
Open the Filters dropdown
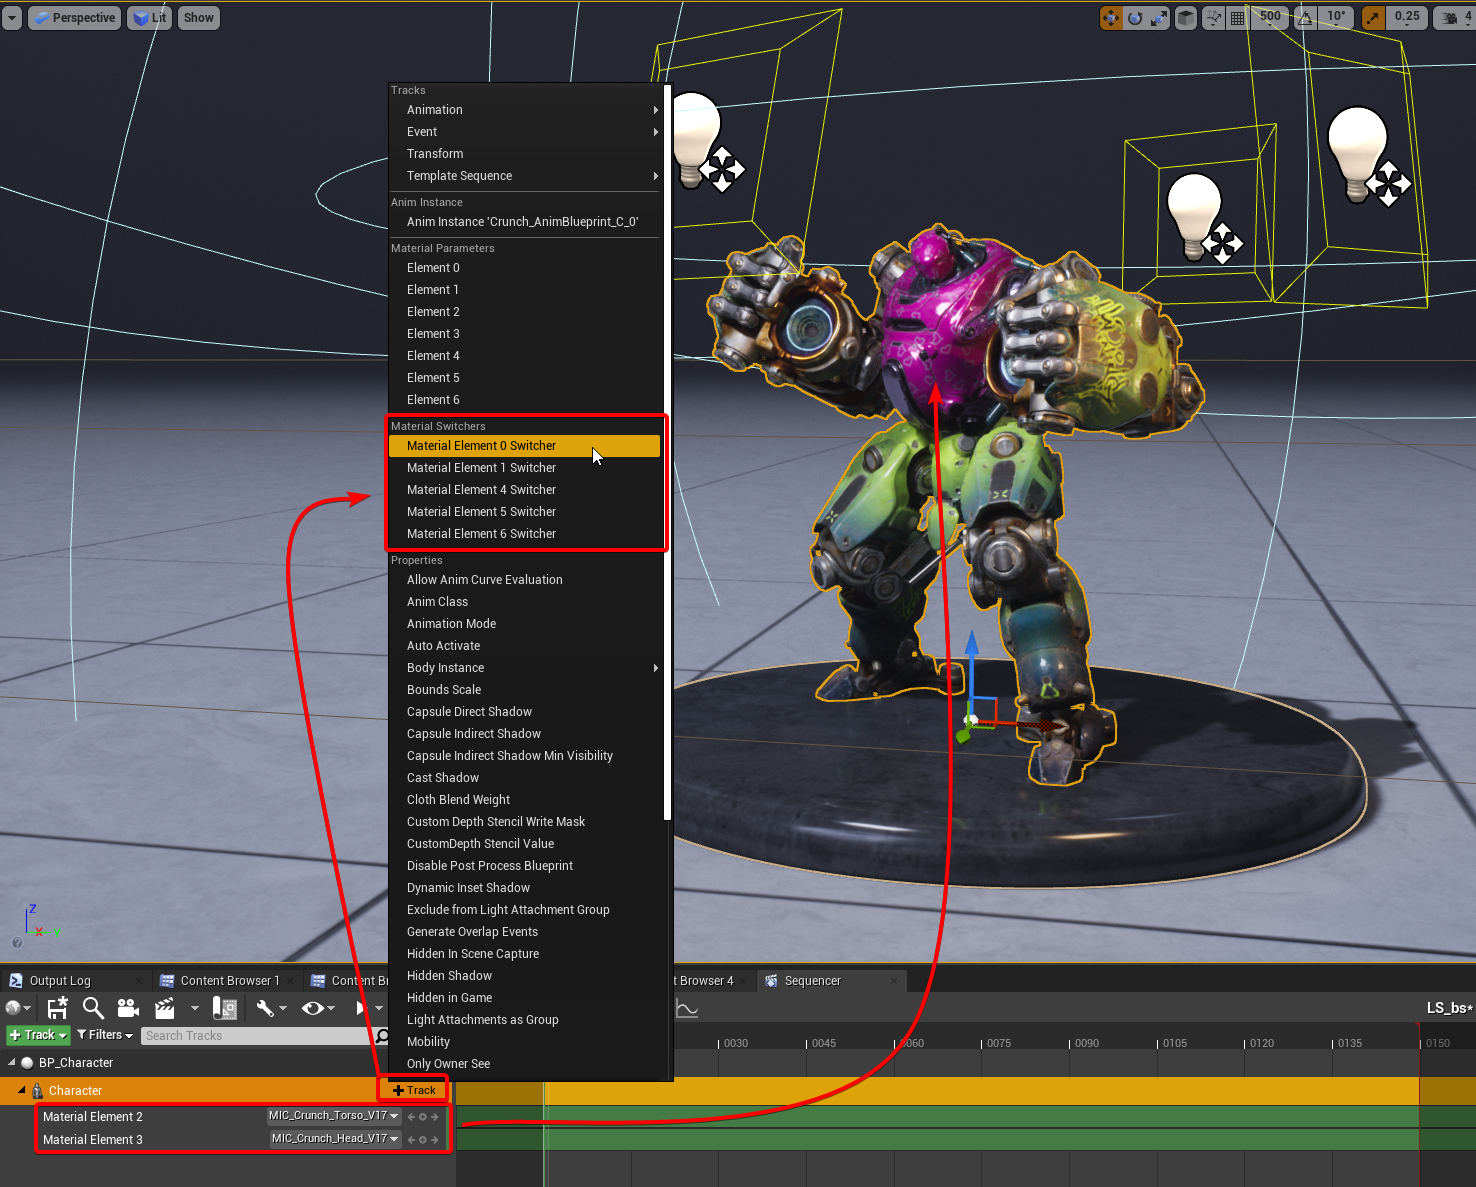105,1035
